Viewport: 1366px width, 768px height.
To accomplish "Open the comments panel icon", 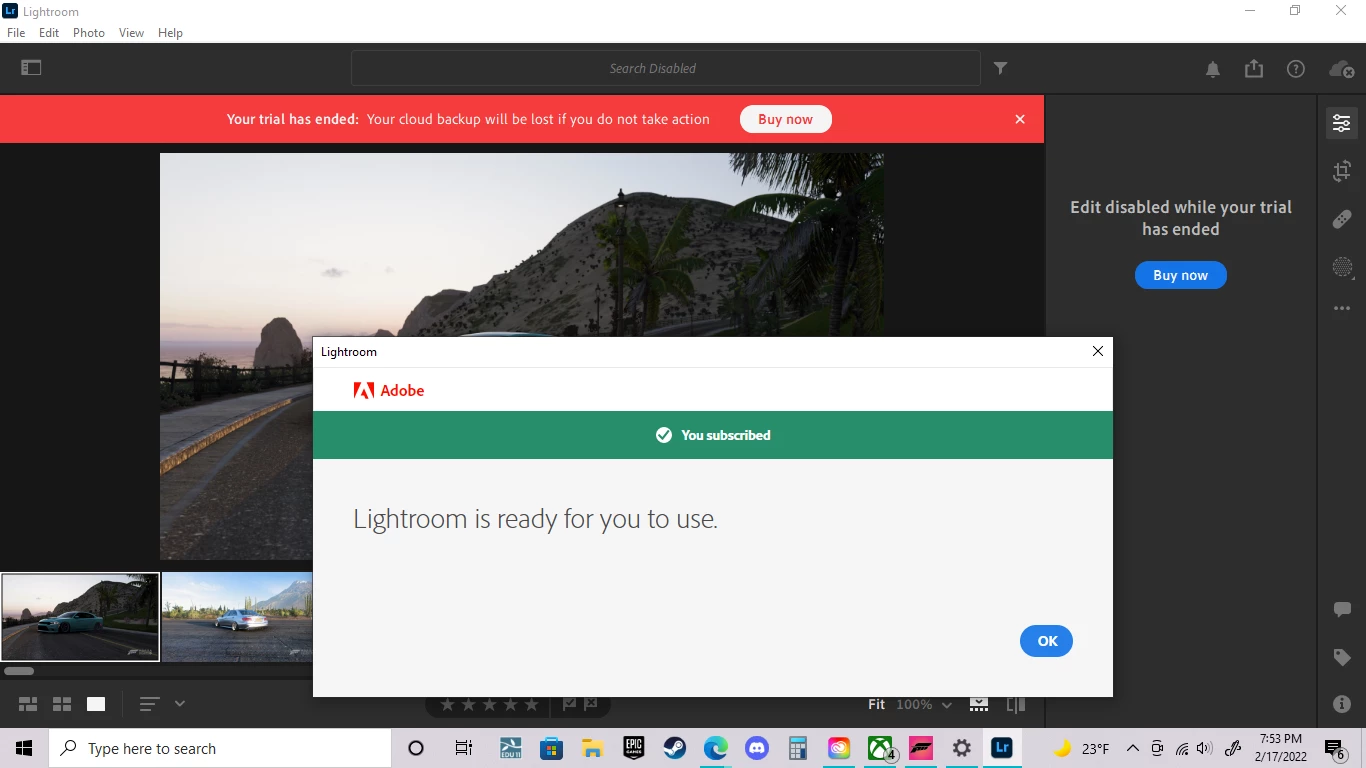I will point(1342,610).
